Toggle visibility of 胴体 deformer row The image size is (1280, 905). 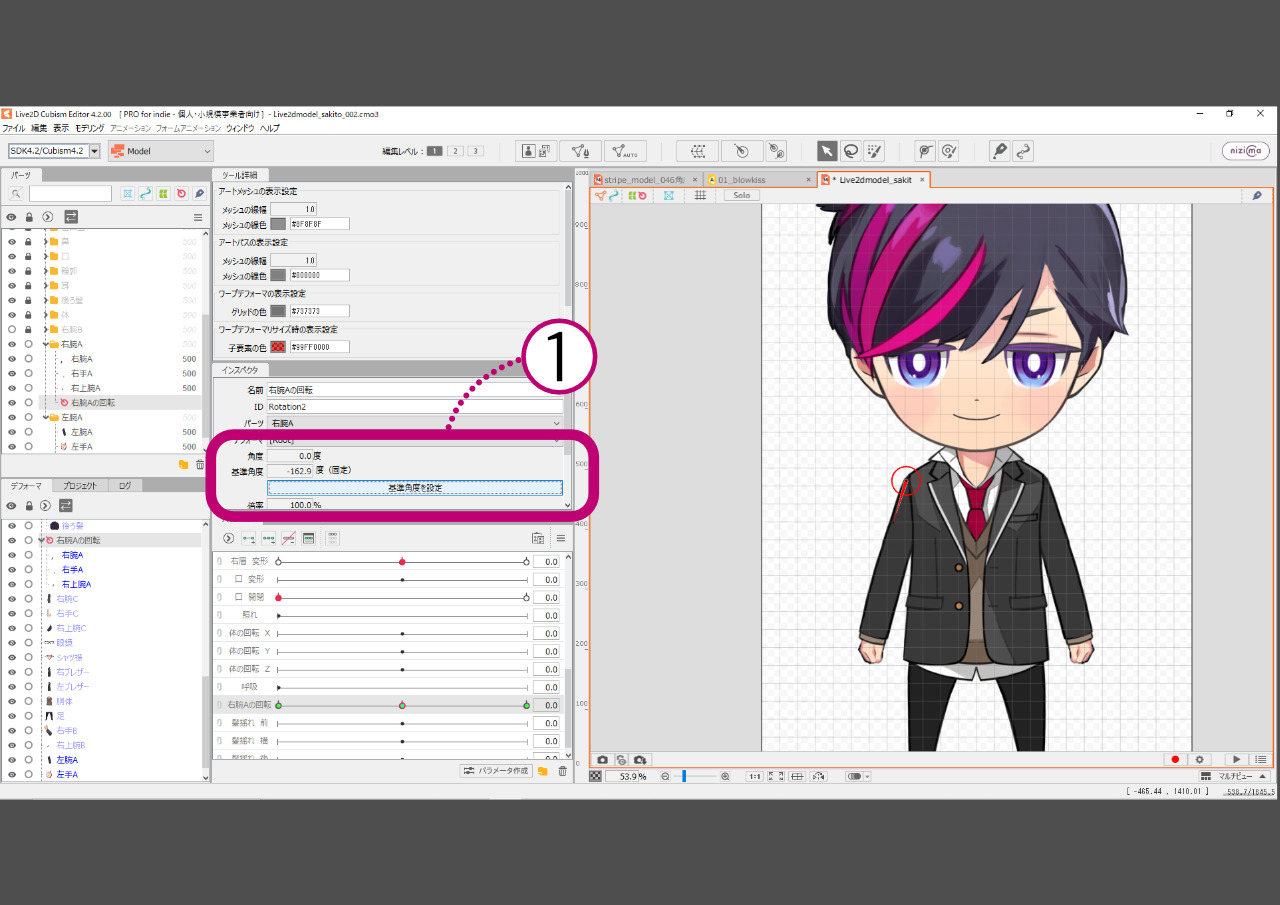pyautogui.click(x=11, y=701)
